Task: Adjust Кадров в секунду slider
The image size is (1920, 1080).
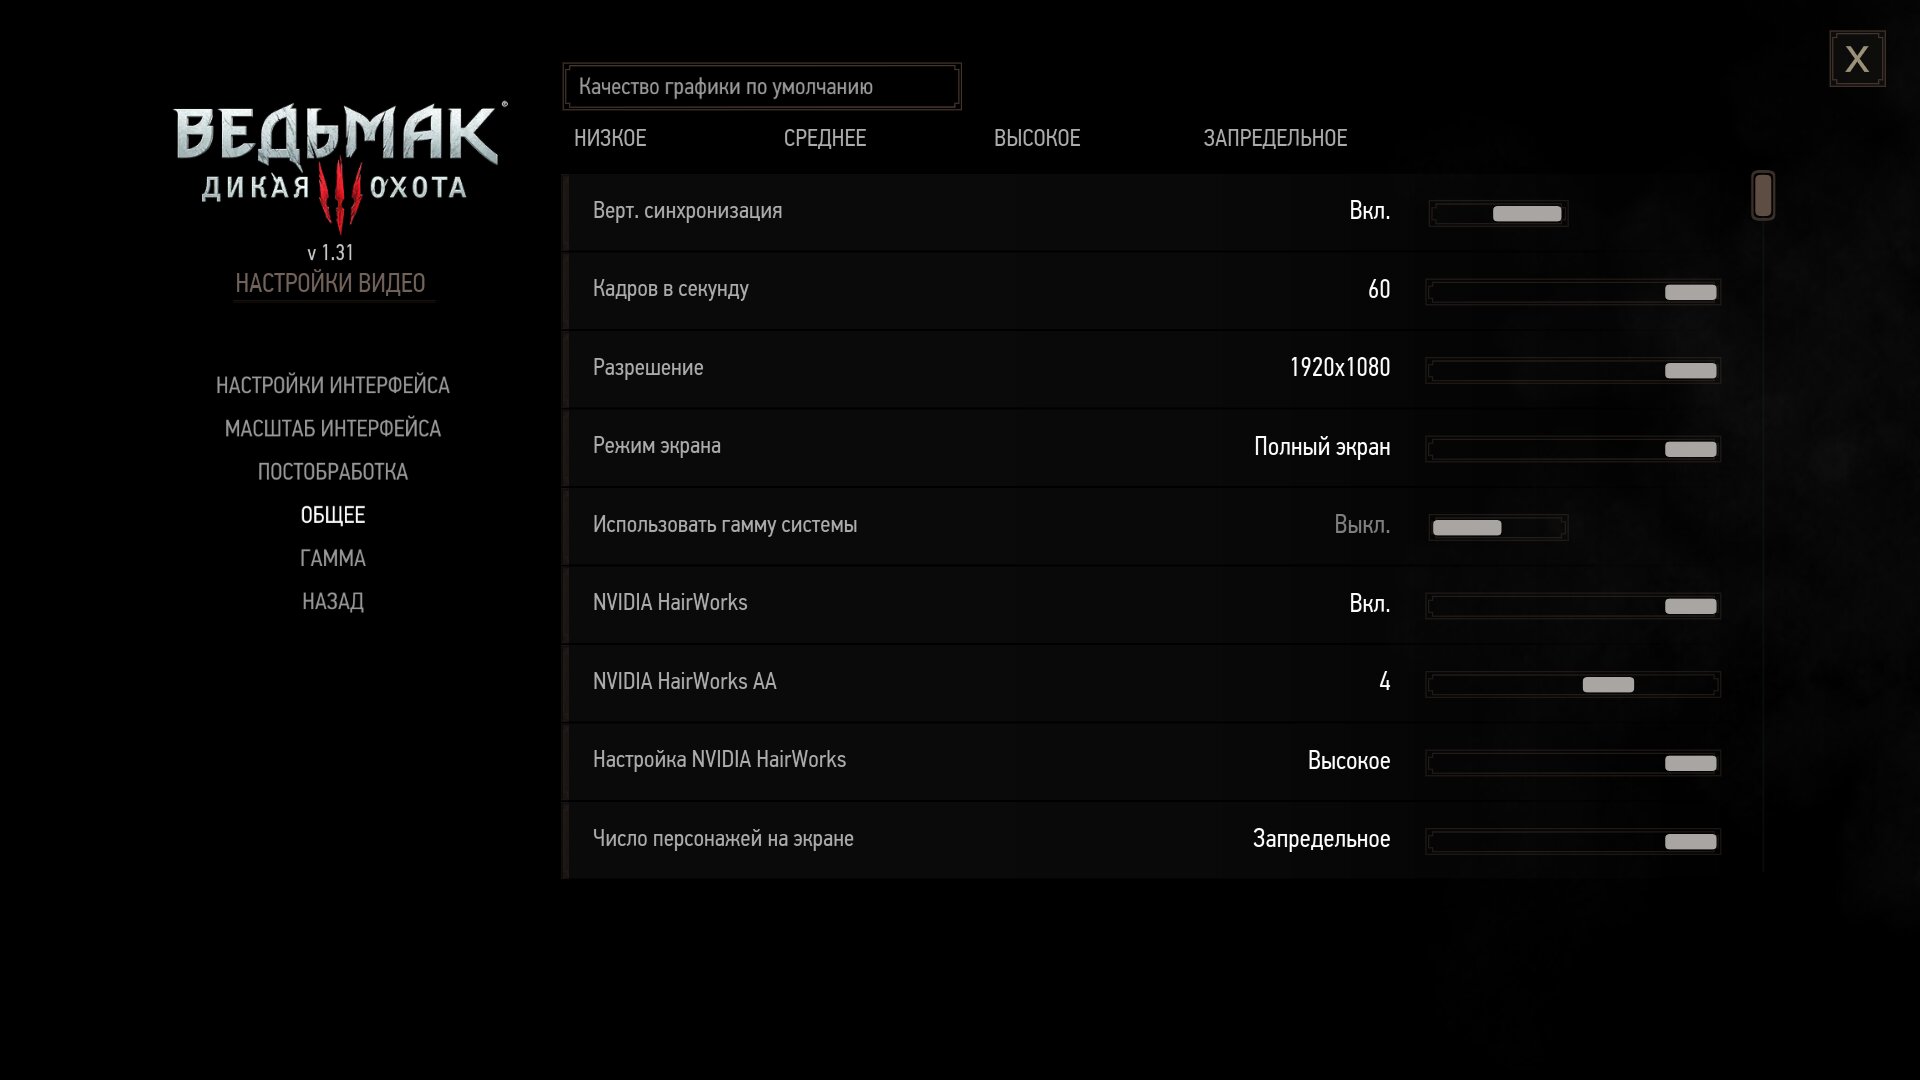Action: point(1573,292)
